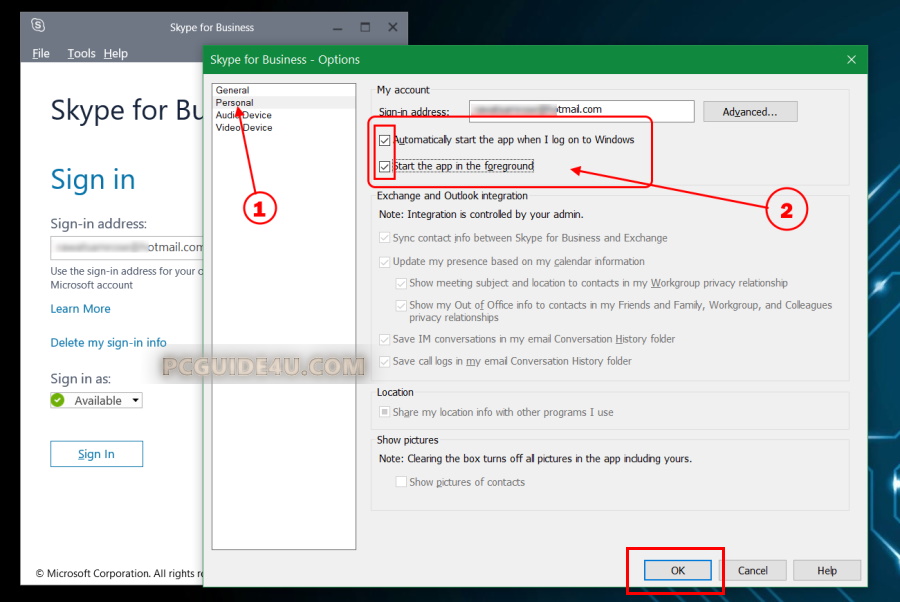Open the Sign in as status dropdown
This screenshot has height=602, width=900.
135,400
